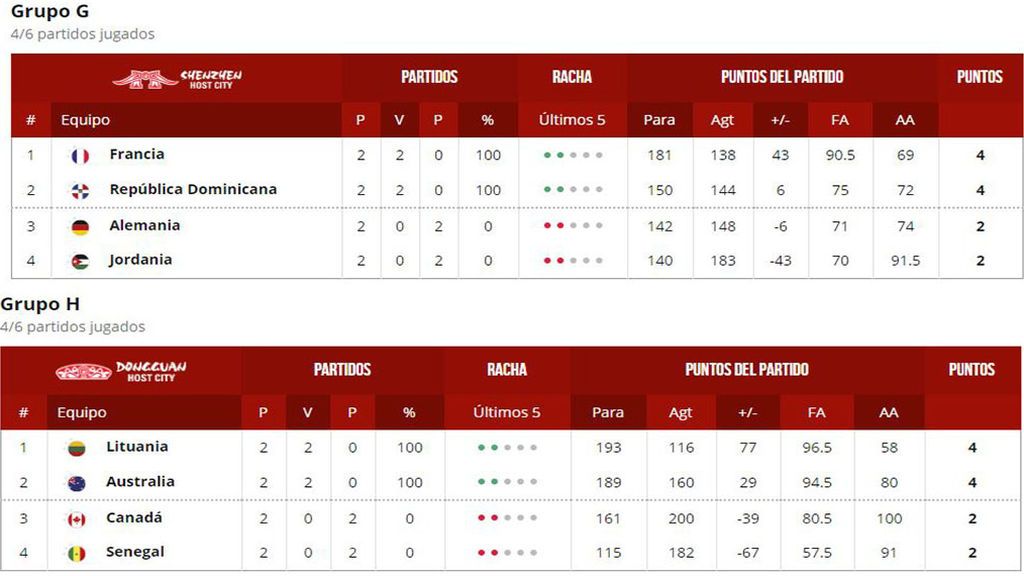Click Grupo G Equipo column header
The width and height of the screenshot is (1024, 576).
(x=85, y=120)
